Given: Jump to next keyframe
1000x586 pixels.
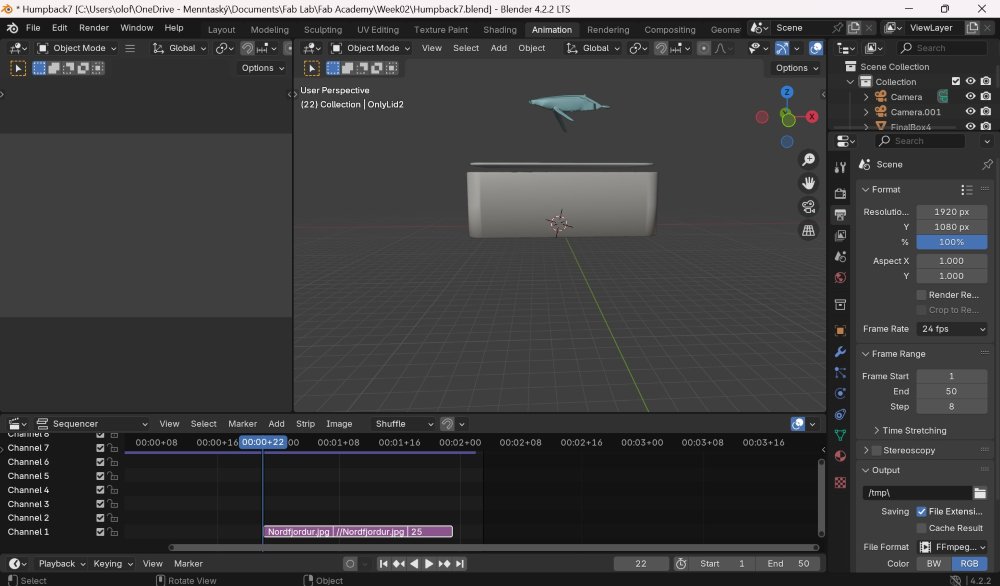Looking at the screenshot, I should pos(445,564).
